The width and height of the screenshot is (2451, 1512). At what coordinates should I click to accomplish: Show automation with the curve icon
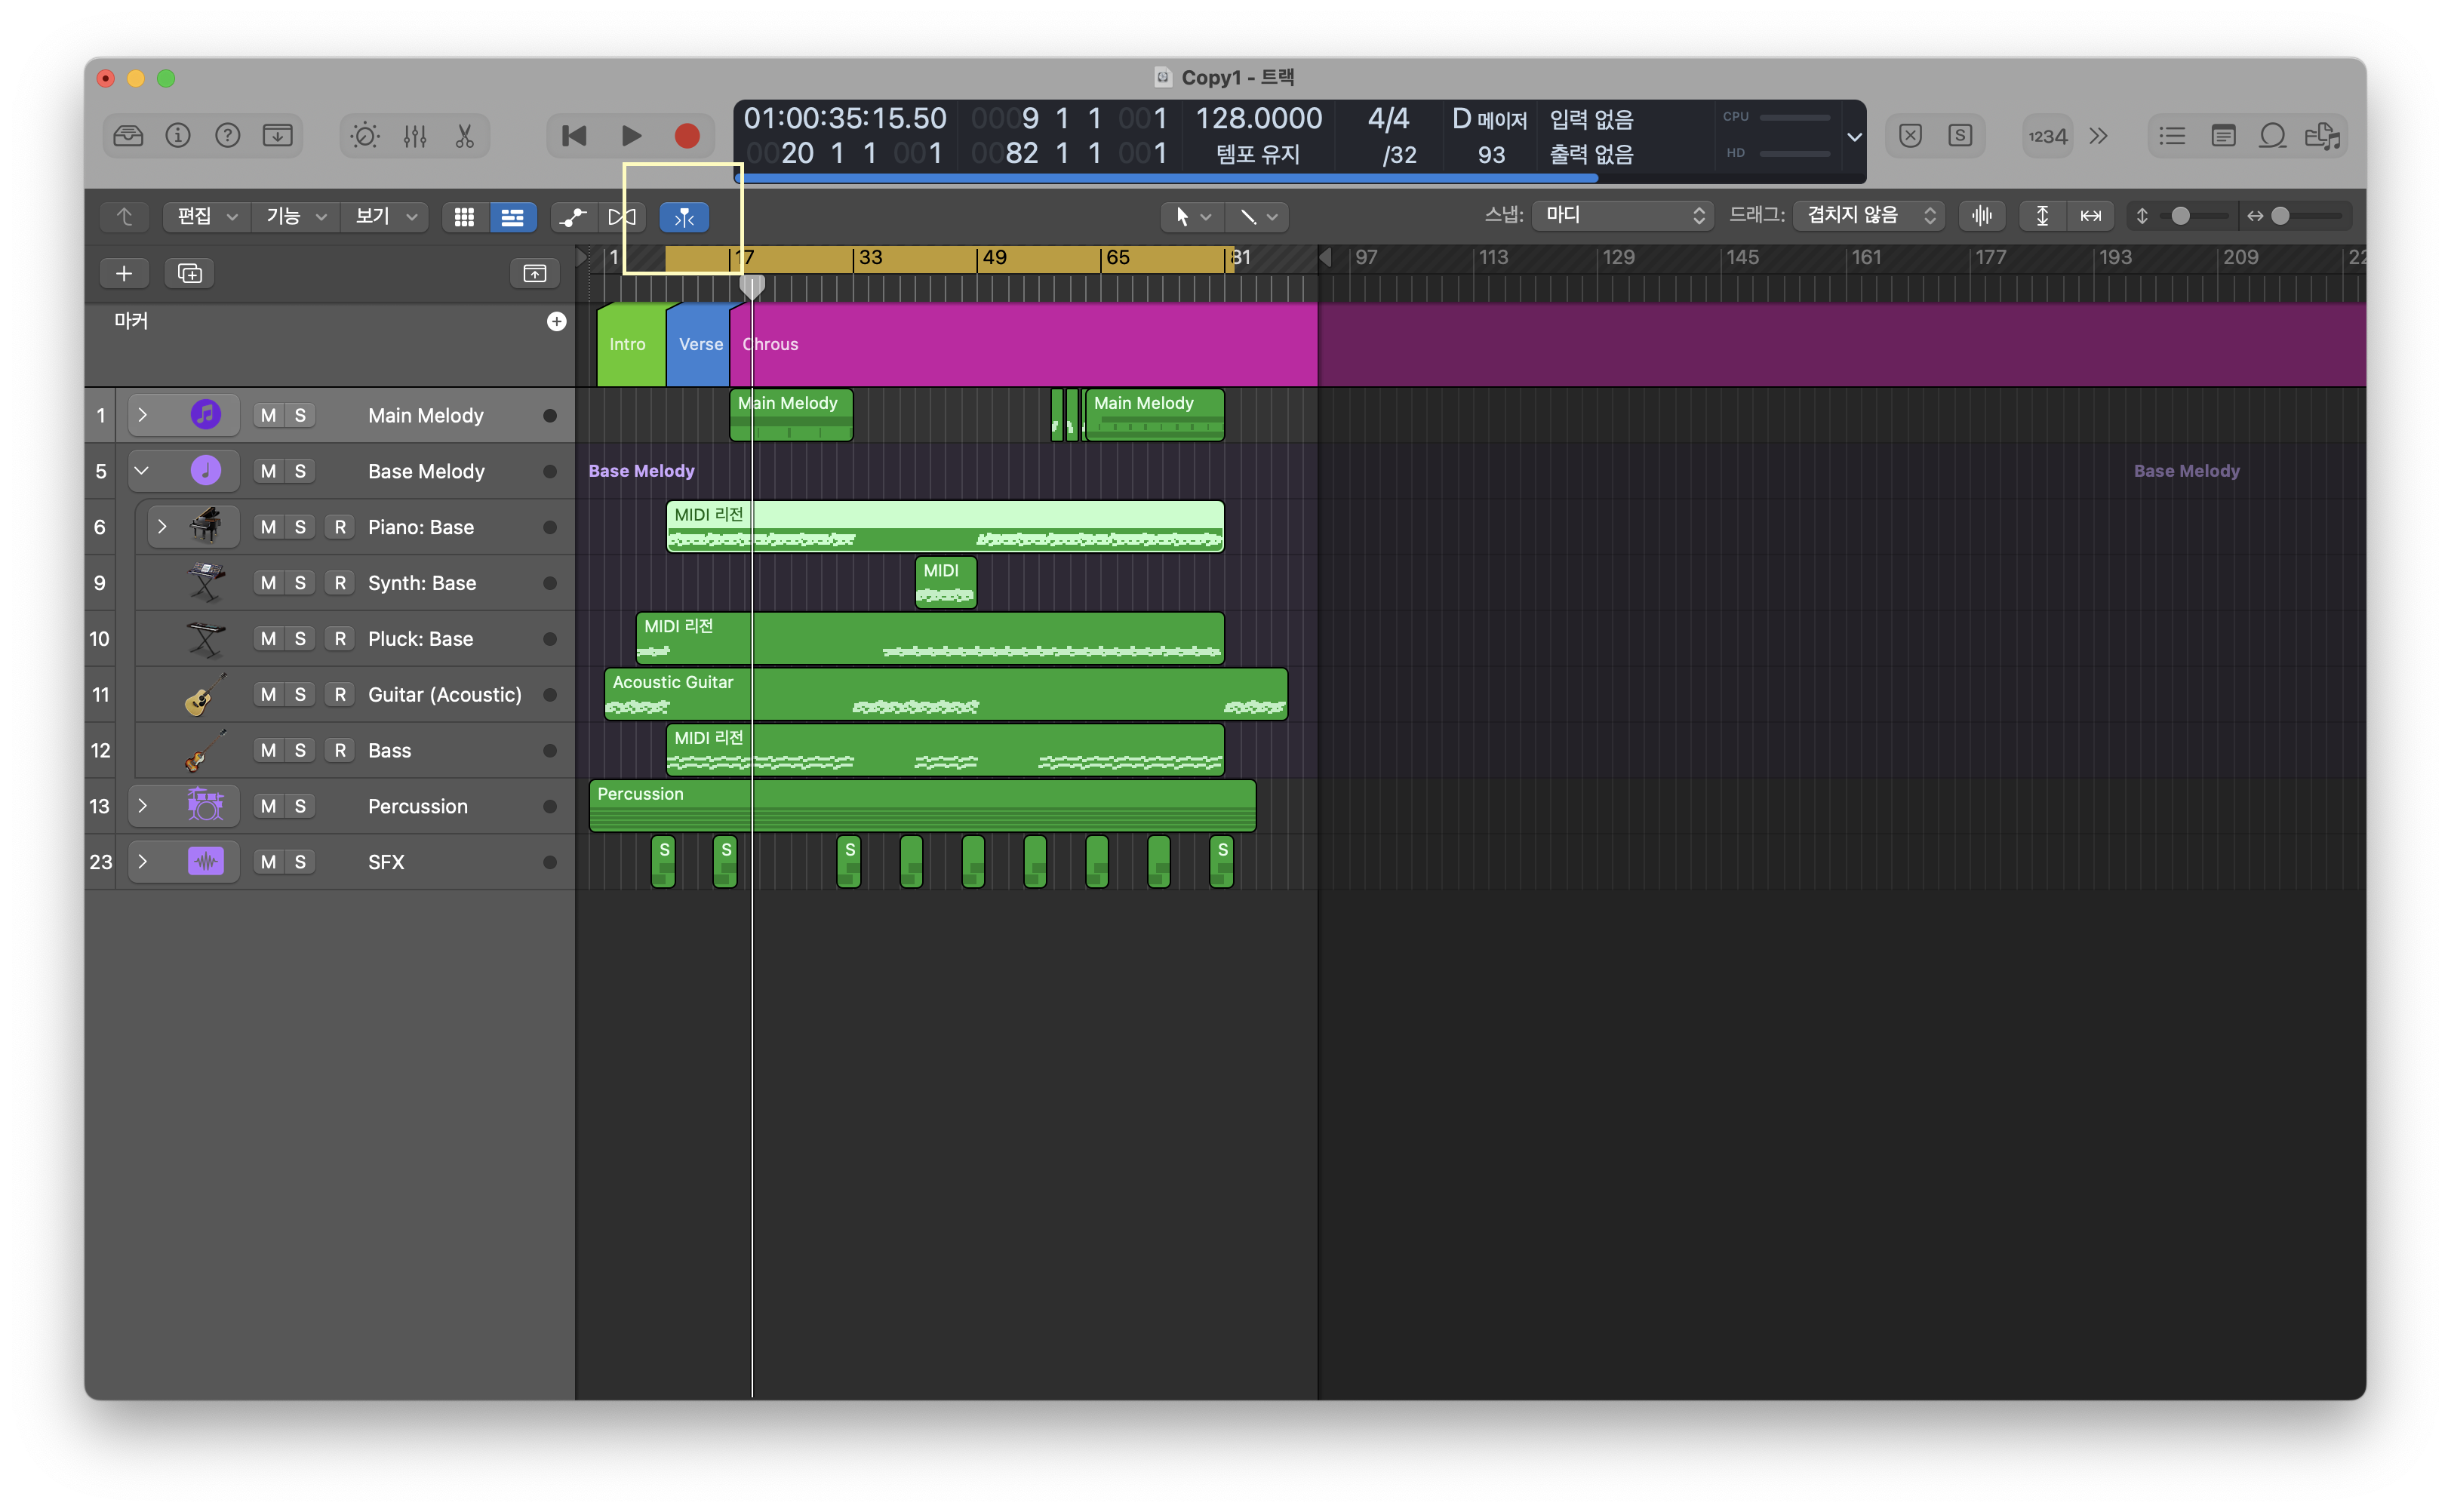(x=573, y=217)
